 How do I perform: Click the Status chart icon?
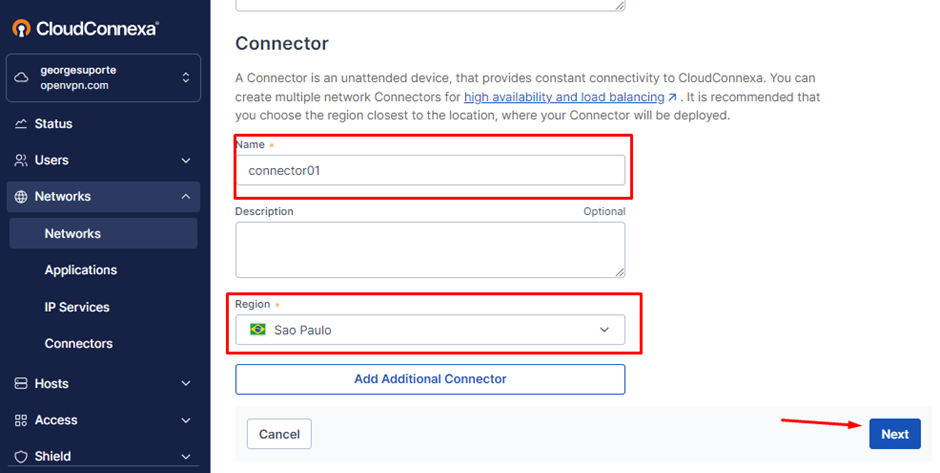pos(21,124)
